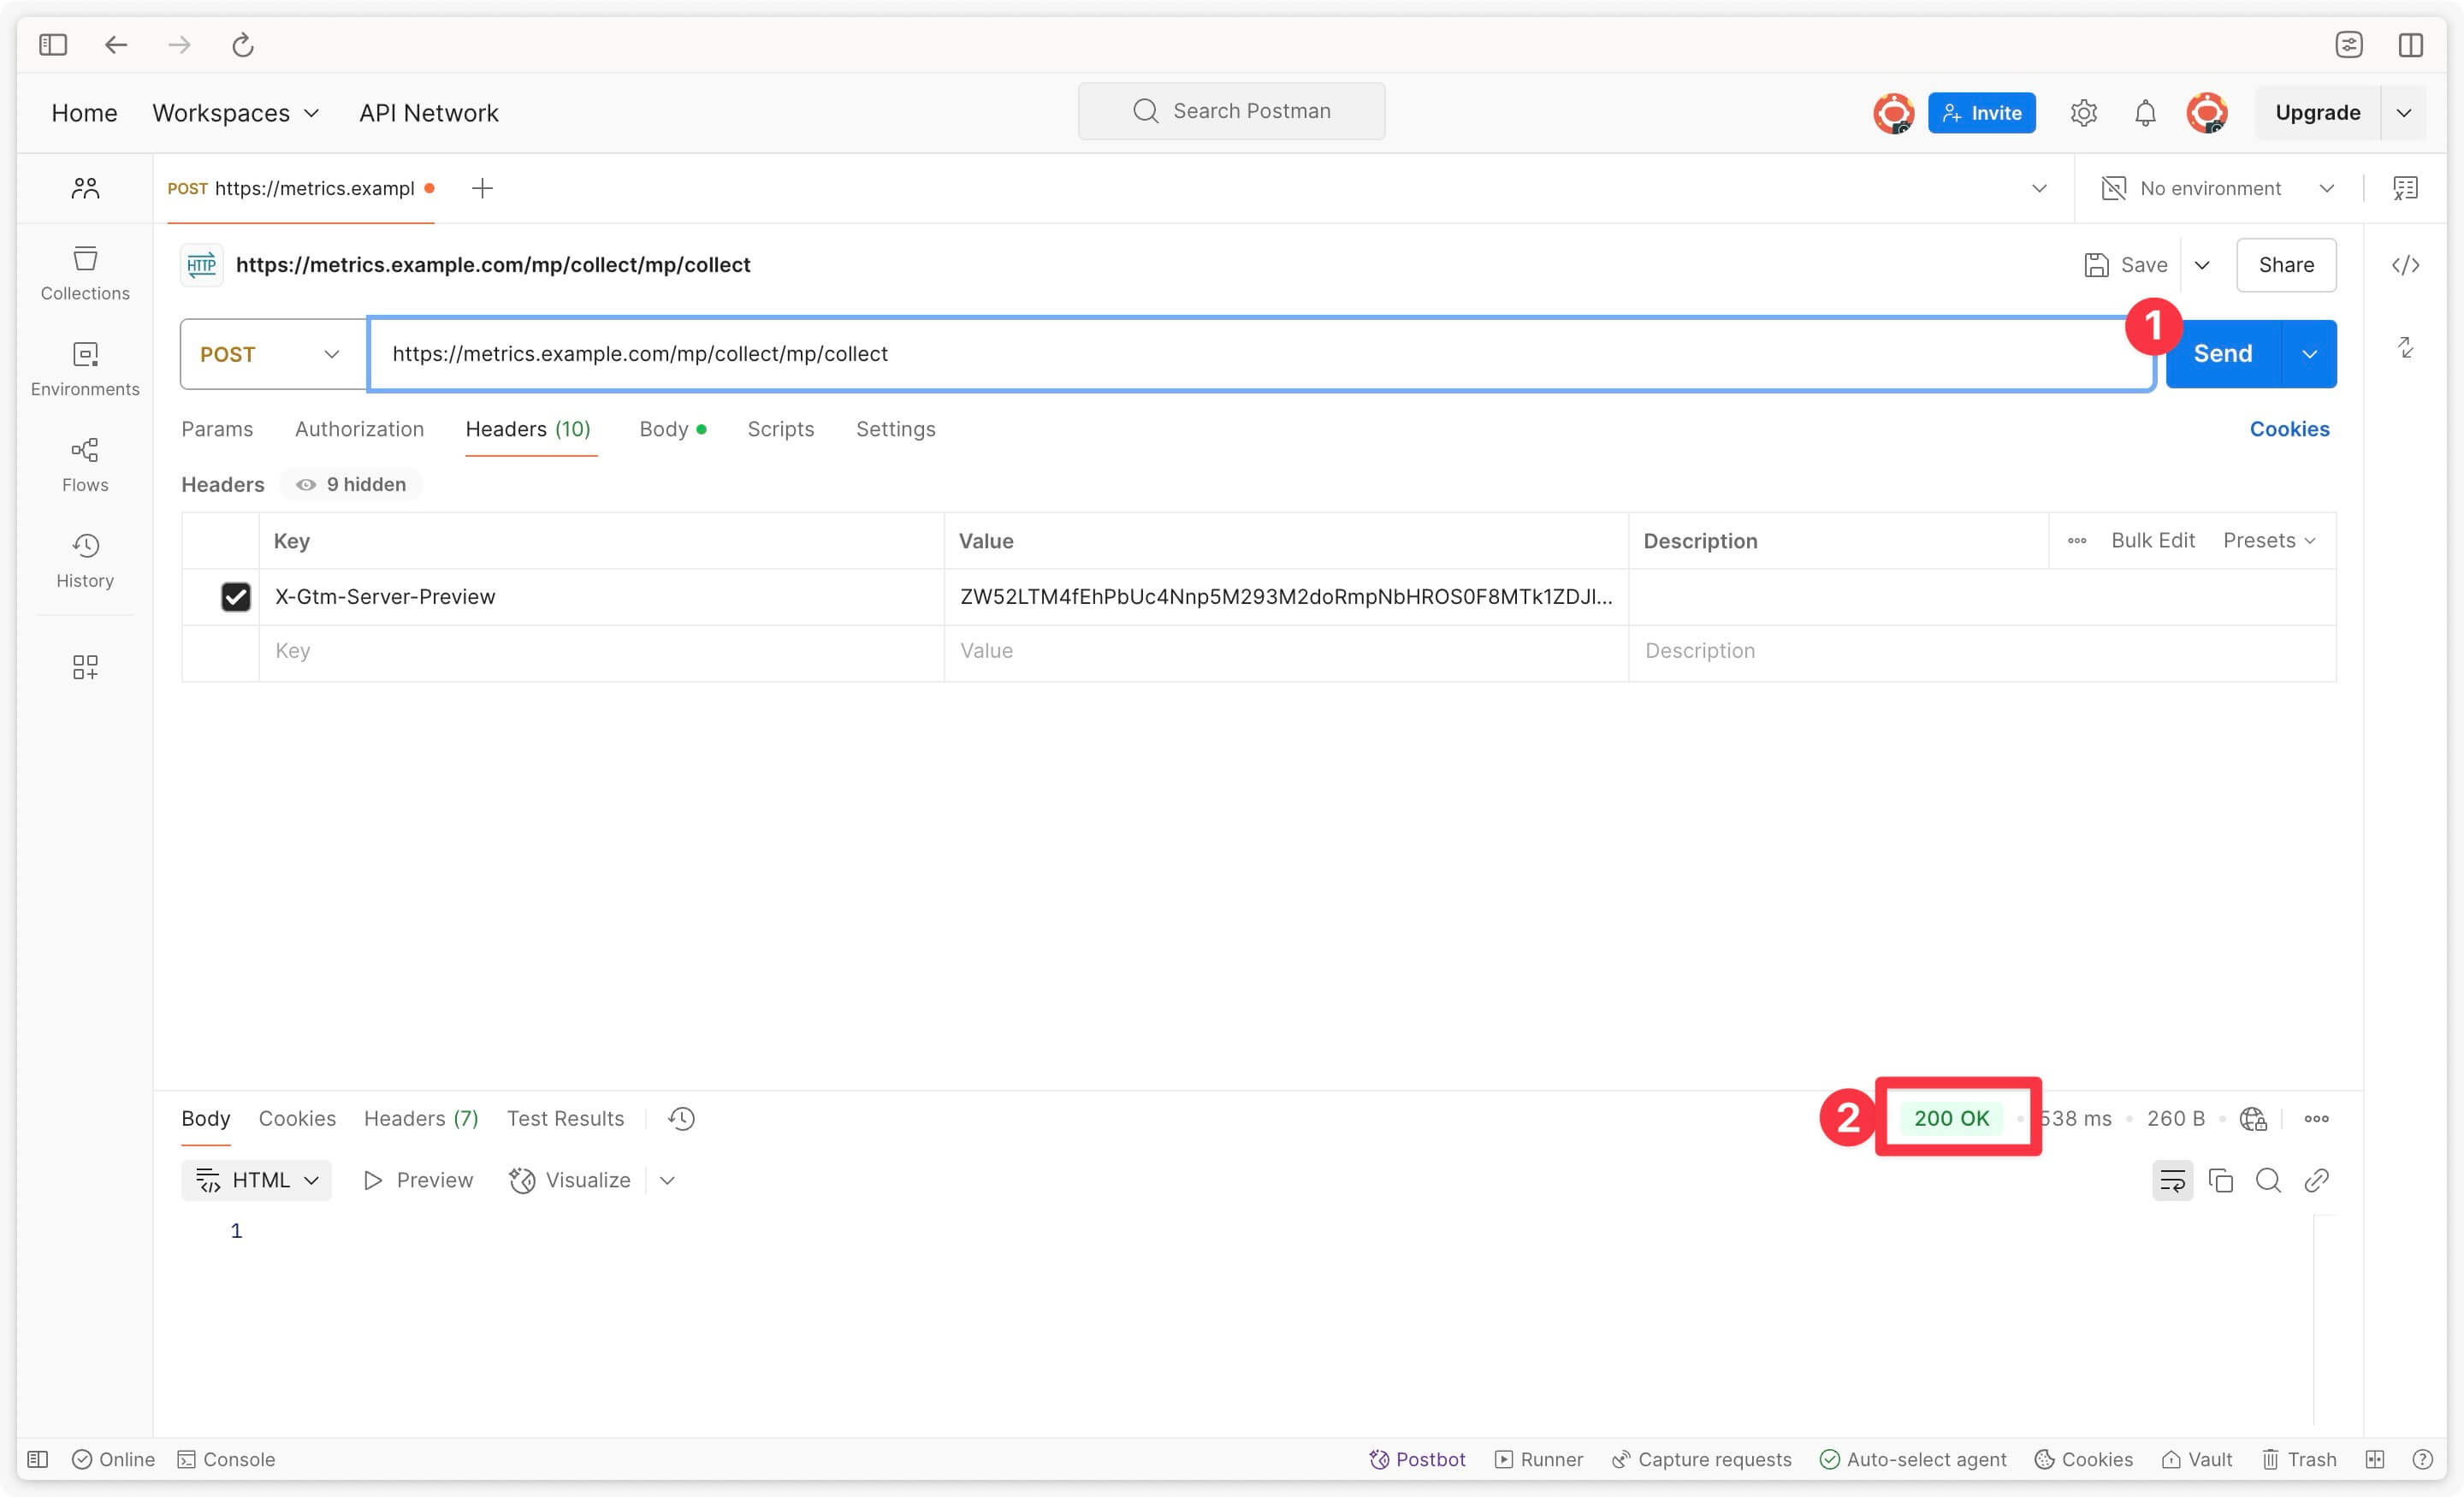Open the add-apps grid icon in sidebar
Screen dimensions: 2464x1497
point(85,667)
